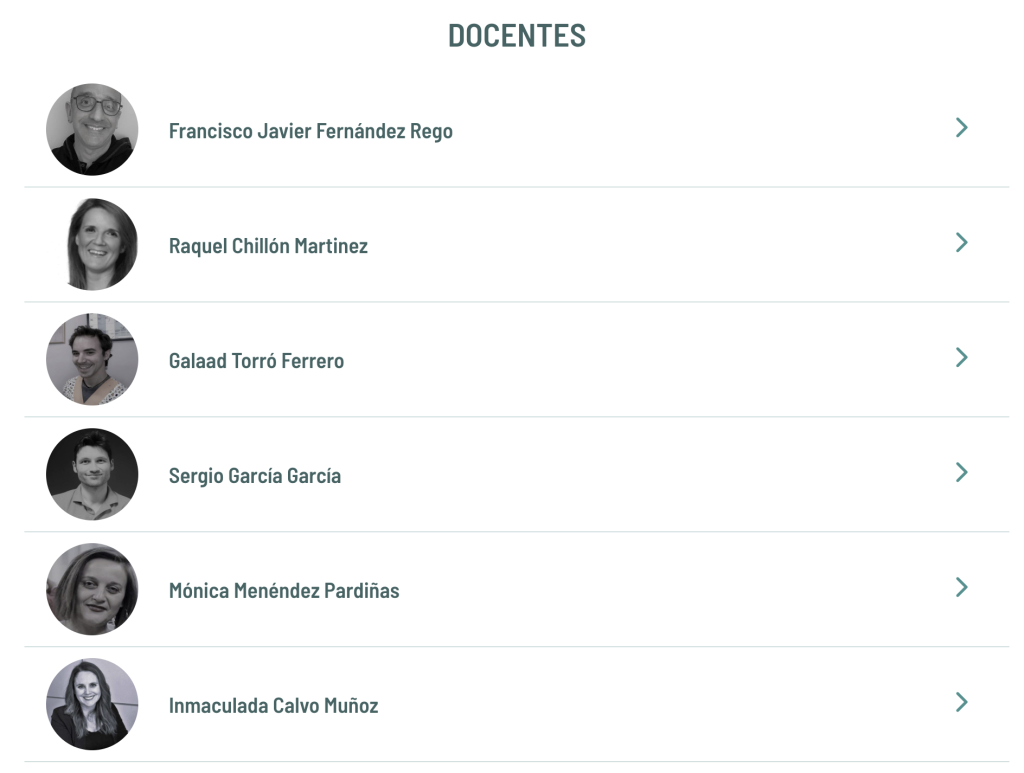Screen dimensions: 1024x773
Task: Select the Mónica Menéndez Pardiñas name text
Action: [284, 591]
